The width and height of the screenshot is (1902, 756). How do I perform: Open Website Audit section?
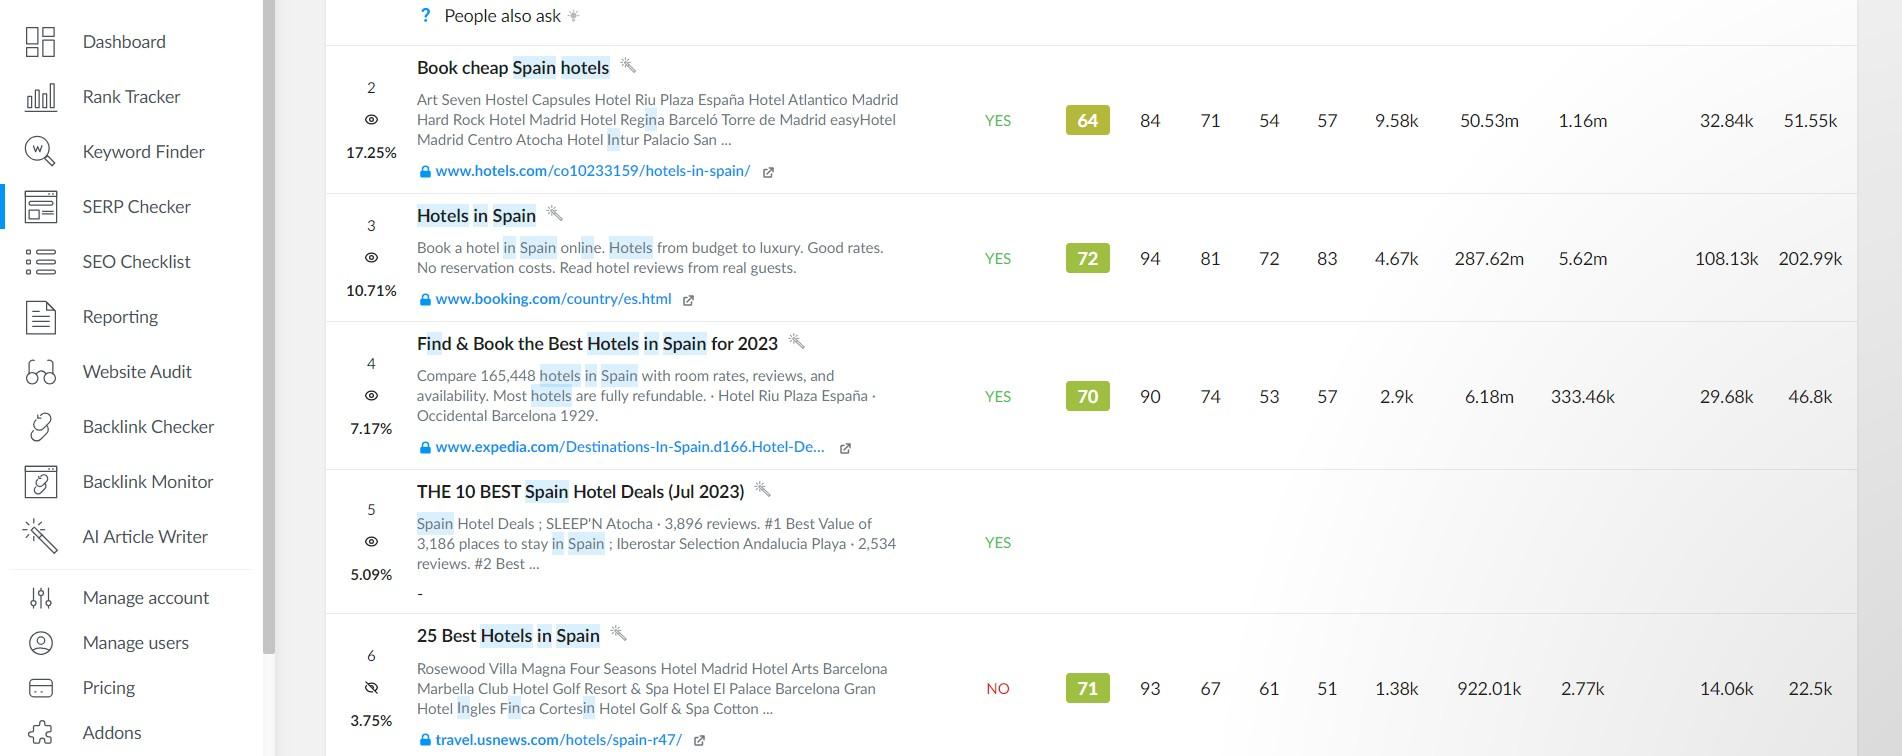(137, 372)
